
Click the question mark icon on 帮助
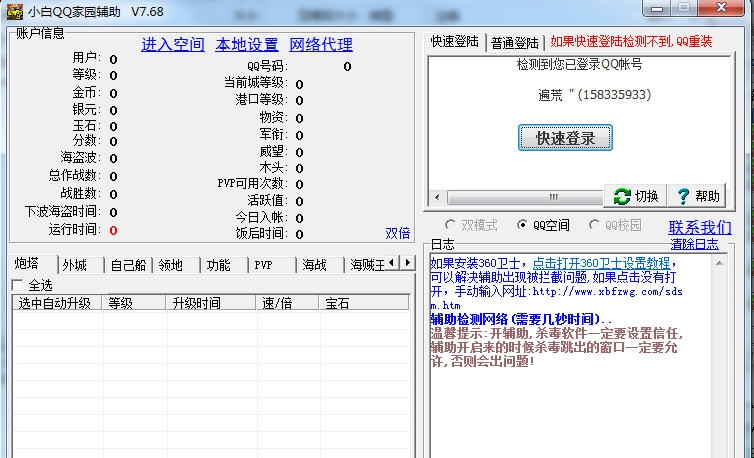pyautogui.click(x=683, y=196)
